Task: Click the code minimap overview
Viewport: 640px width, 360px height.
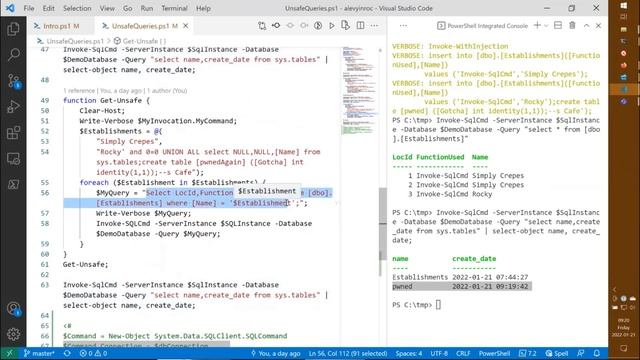Action: [x=359, y=91]
